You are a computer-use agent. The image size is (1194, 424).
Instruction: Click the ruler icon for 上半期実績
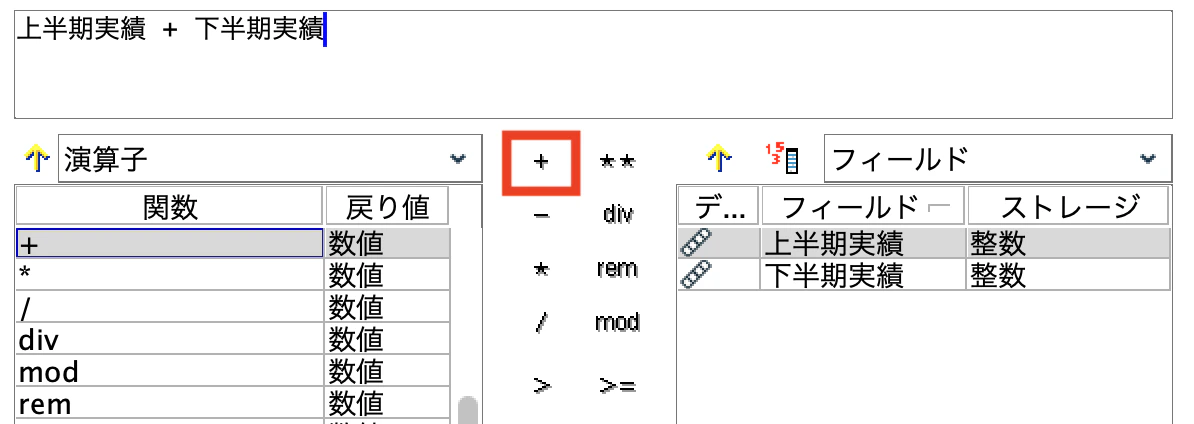pos(696,244)
